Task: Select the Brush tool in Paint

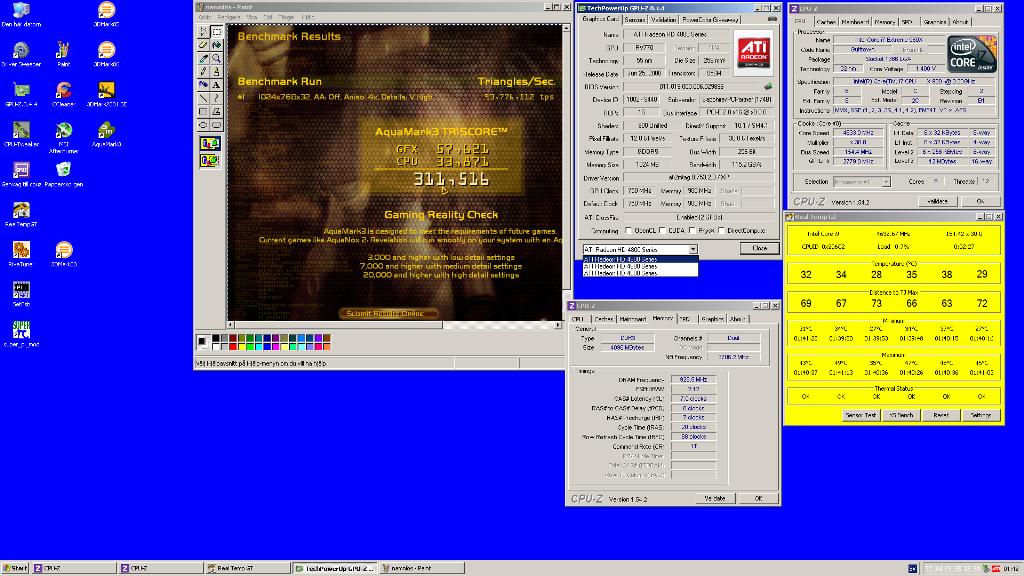Action: (x=217, y=71)
